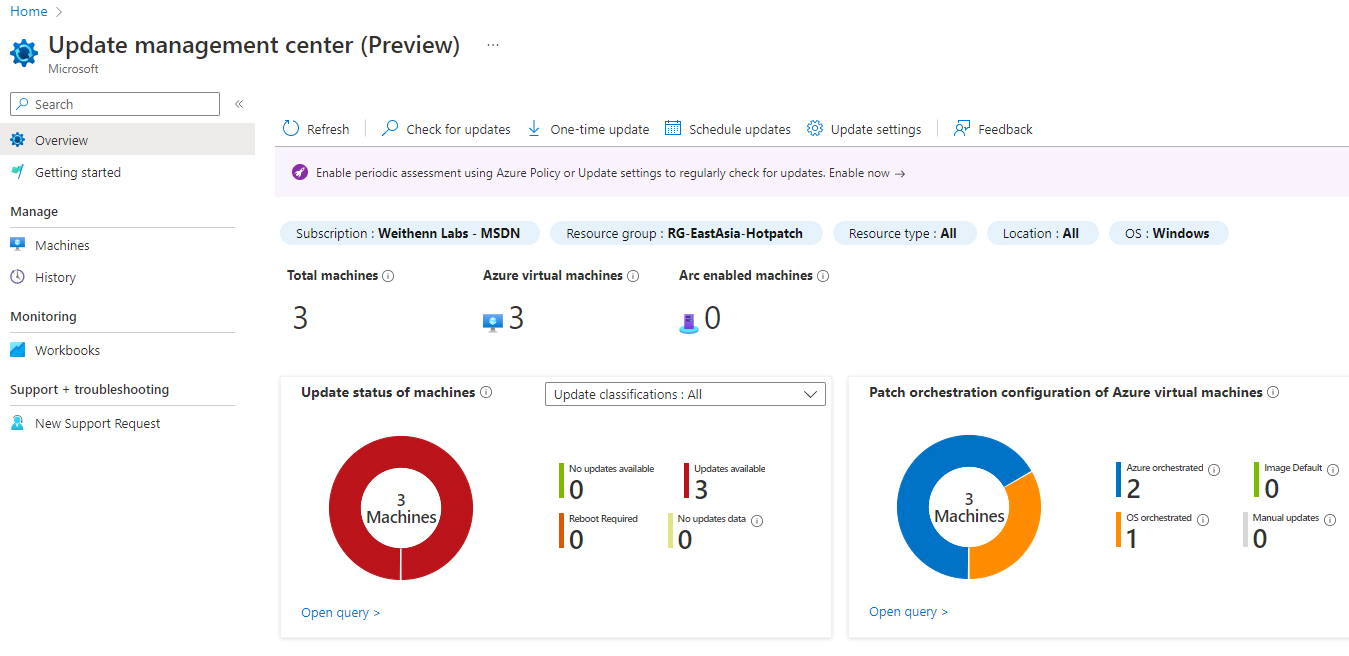Click the Azure orchestrated count 2

(x=1133, y=489)
